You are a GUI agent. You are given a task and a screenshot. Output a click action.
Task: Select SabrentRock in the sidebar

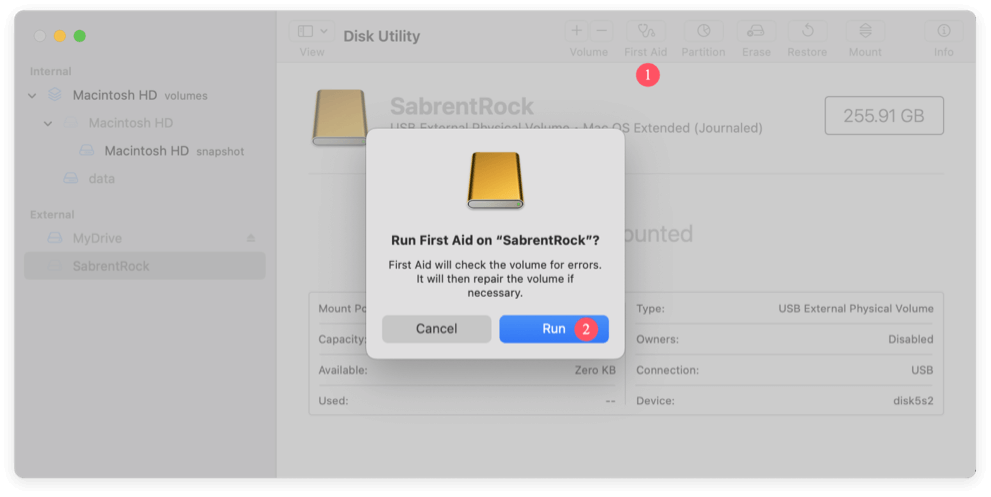pos(145,266)
